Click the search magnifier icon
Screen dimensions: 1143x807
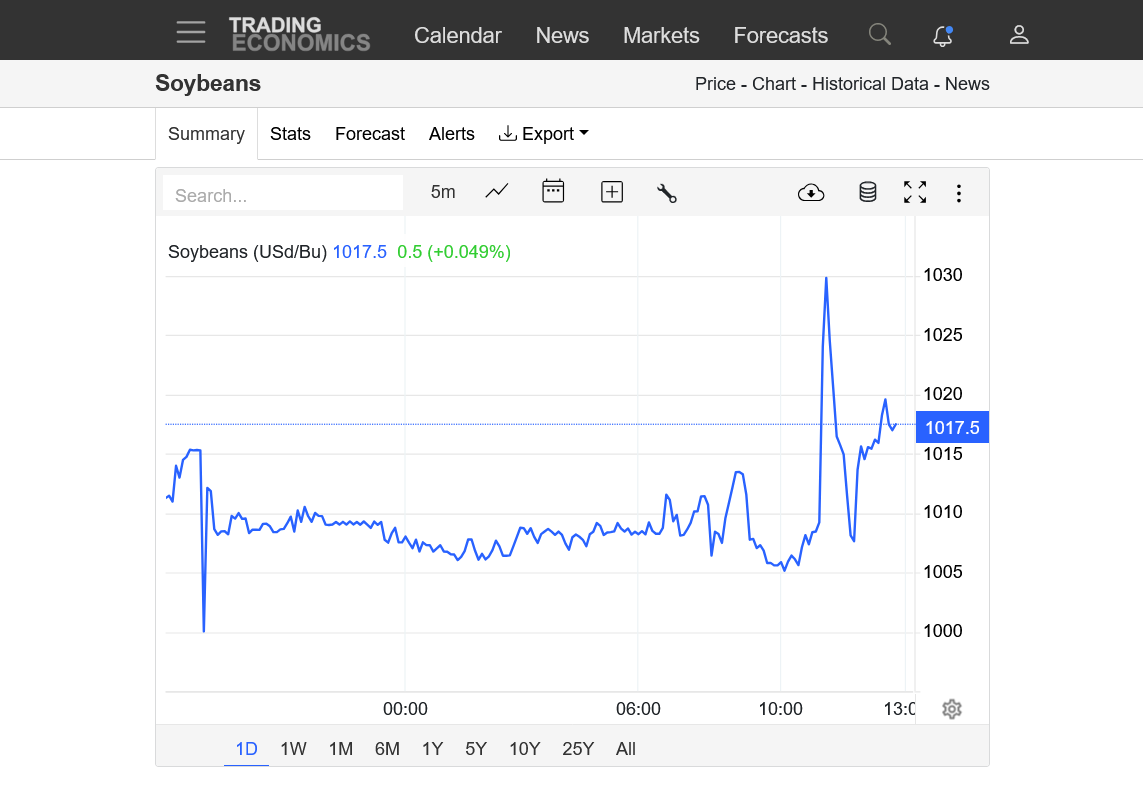[879, 35]
